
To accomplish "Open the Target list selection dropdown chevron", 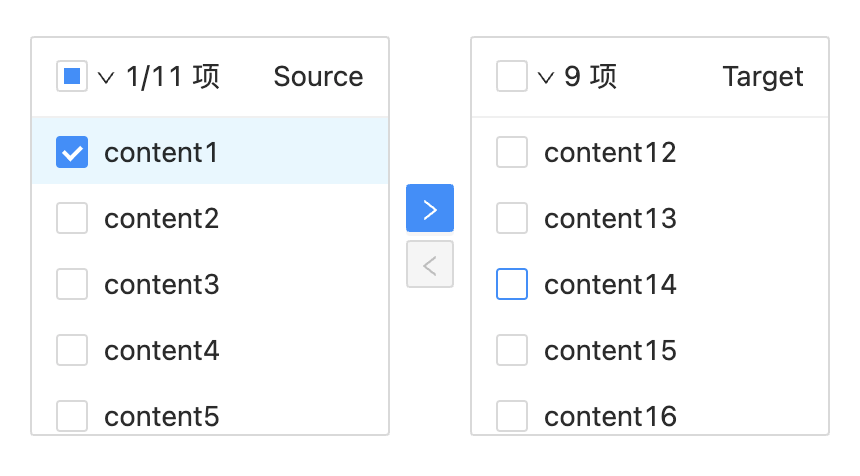I will [x=546, y=77].
